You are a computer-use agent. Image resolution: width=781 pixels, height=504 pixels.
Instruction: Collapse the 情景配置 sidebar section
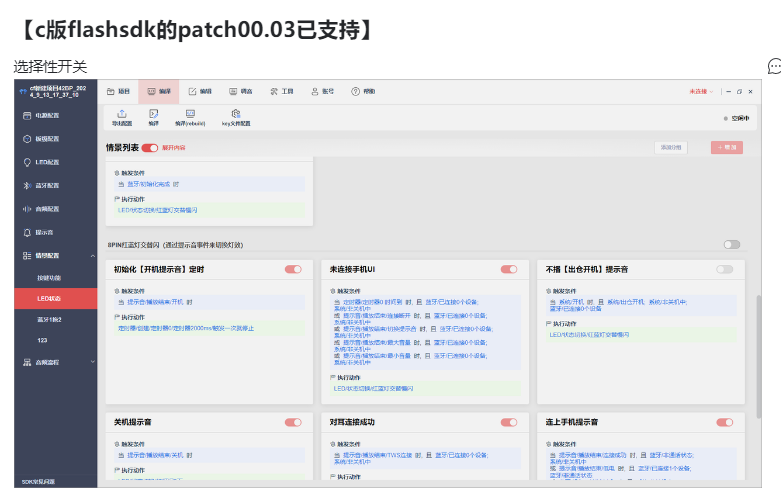point(93,256)
